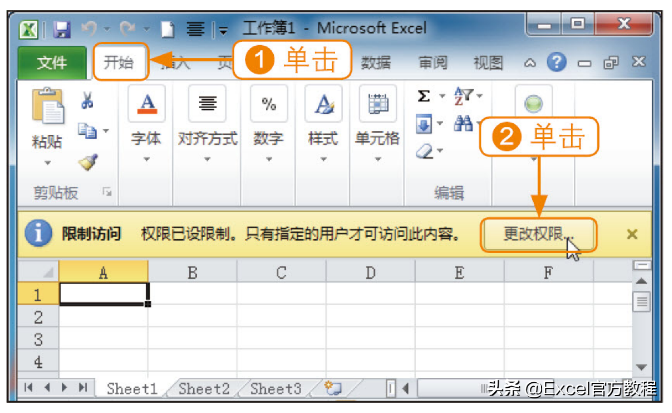Viewport: 672px width, 413px height.
Task: Select column A header
Action: pos(103,272)
